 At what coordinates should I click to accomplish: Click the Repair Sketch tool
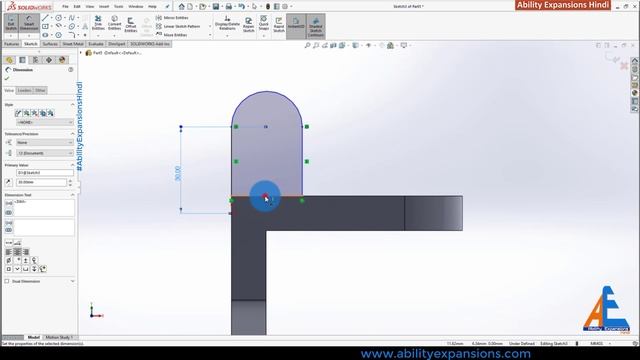[x=249, y=24]
